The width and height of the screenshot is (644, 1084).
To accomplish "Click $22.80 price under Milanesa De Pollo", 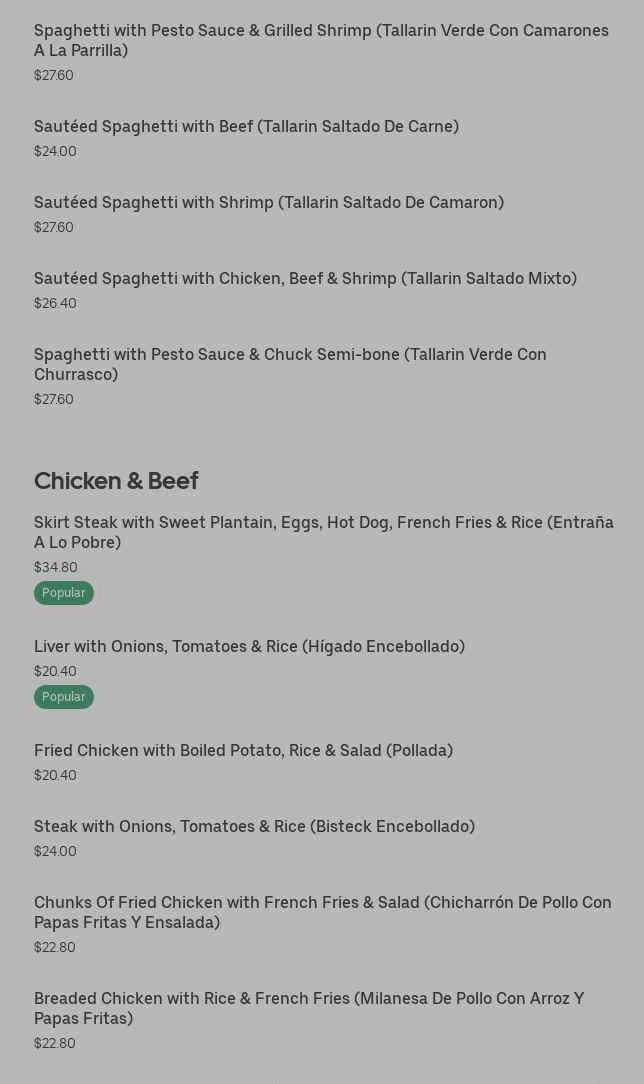I will click(55, 1043).
